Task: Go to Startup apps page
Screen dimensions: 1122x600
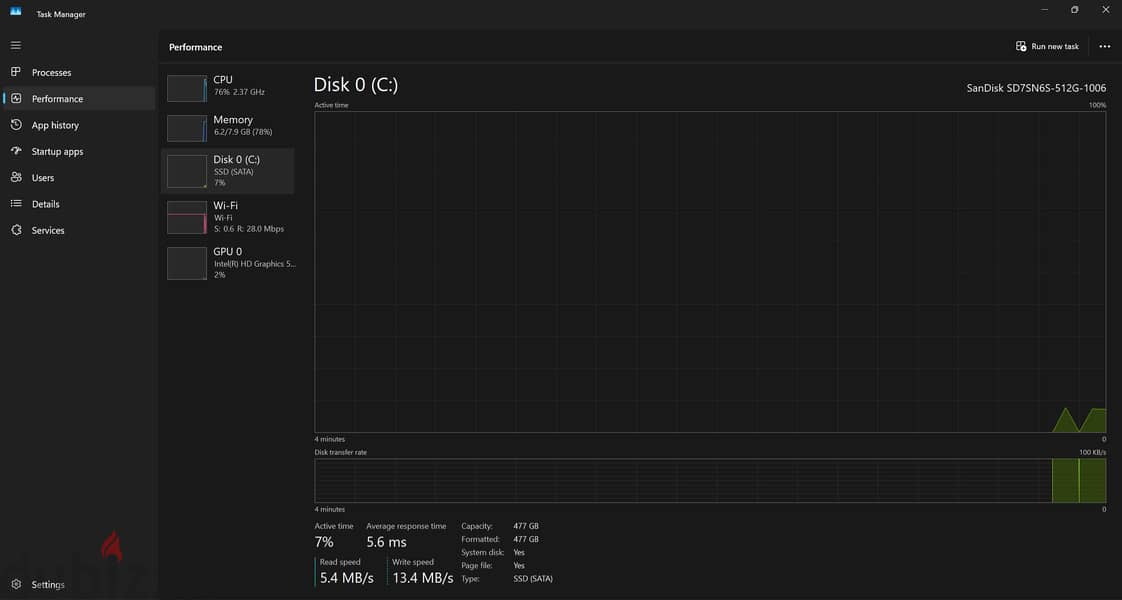Action: click(x=57, y=152)
